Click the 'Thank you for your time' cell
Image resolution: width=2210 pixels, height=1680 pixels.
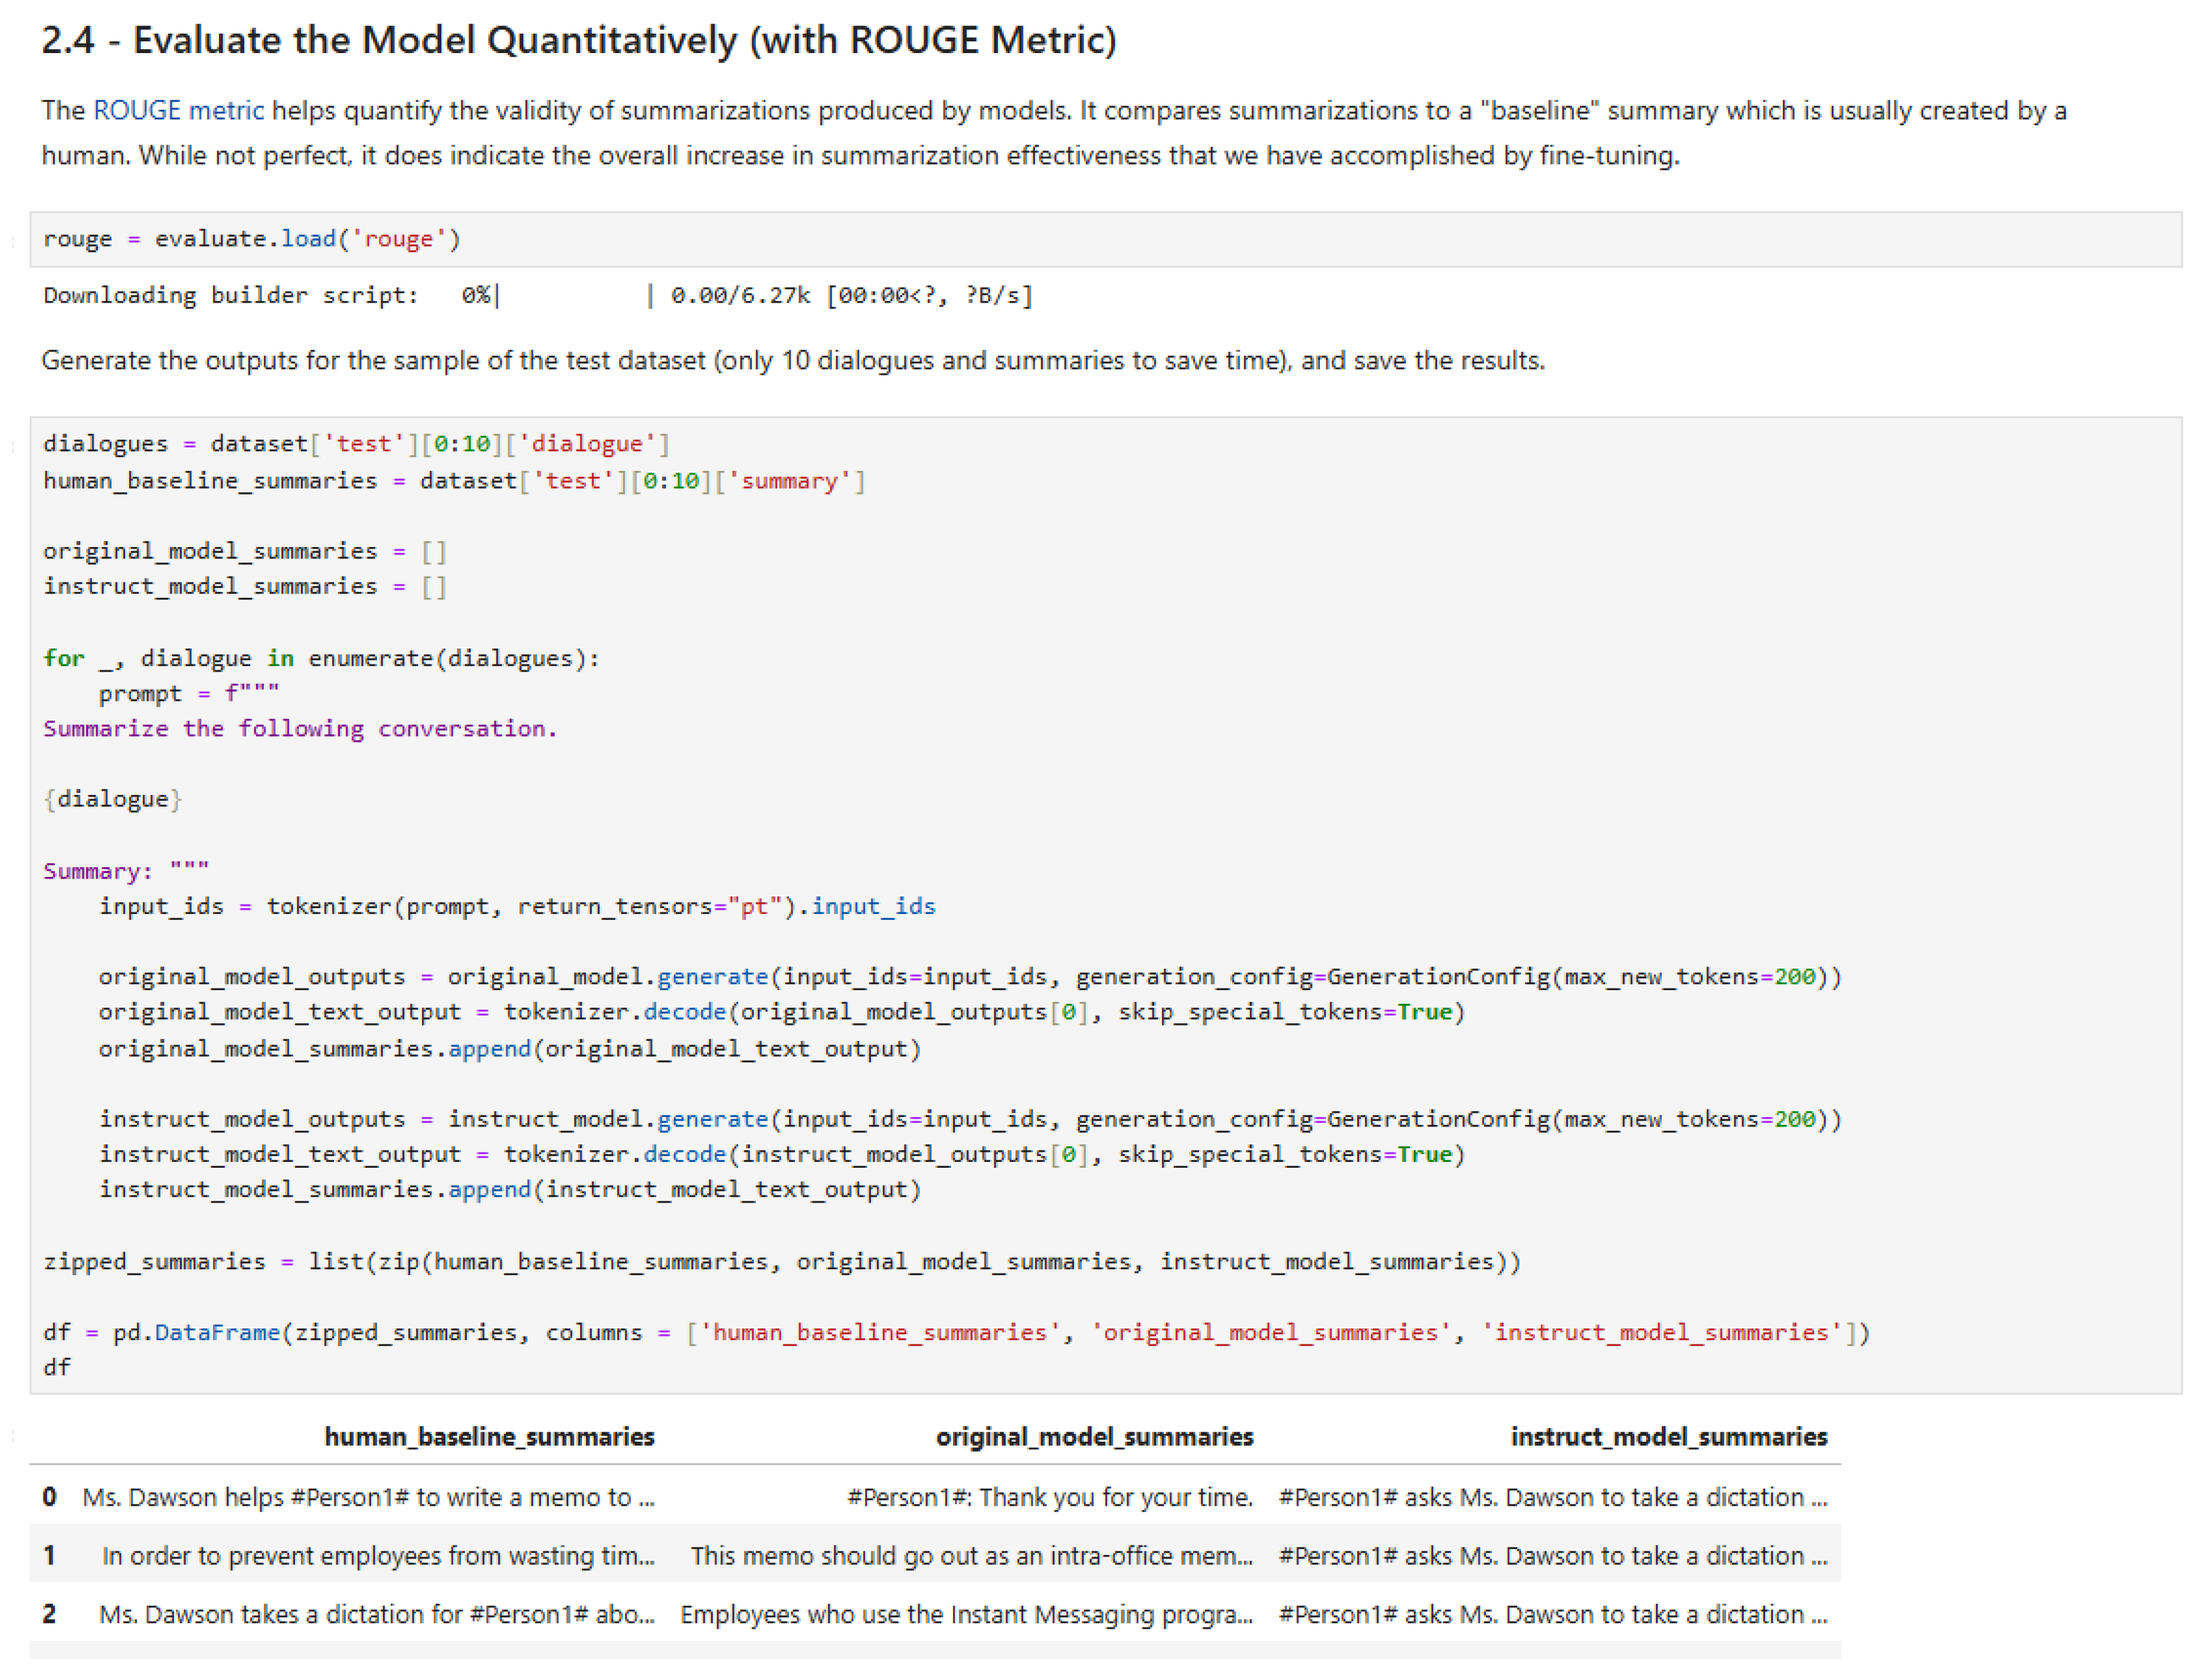[x=1049, y=1497]
